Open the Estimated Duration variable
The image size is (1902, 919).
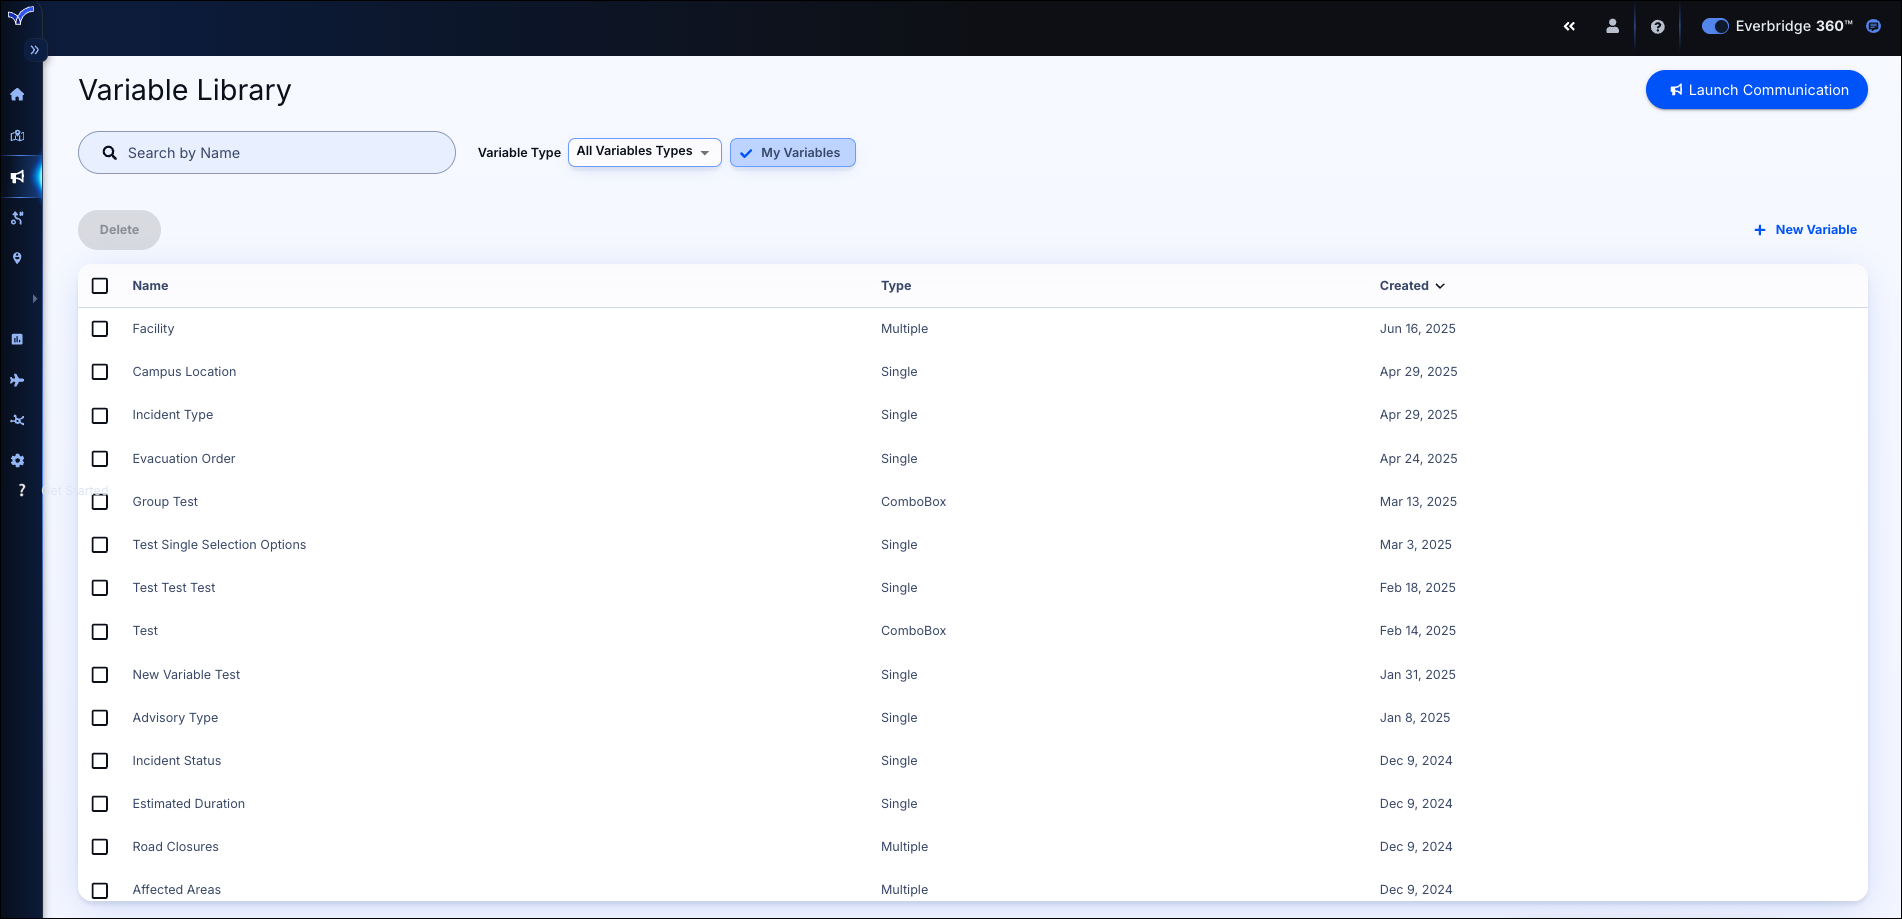coord(188,804)
